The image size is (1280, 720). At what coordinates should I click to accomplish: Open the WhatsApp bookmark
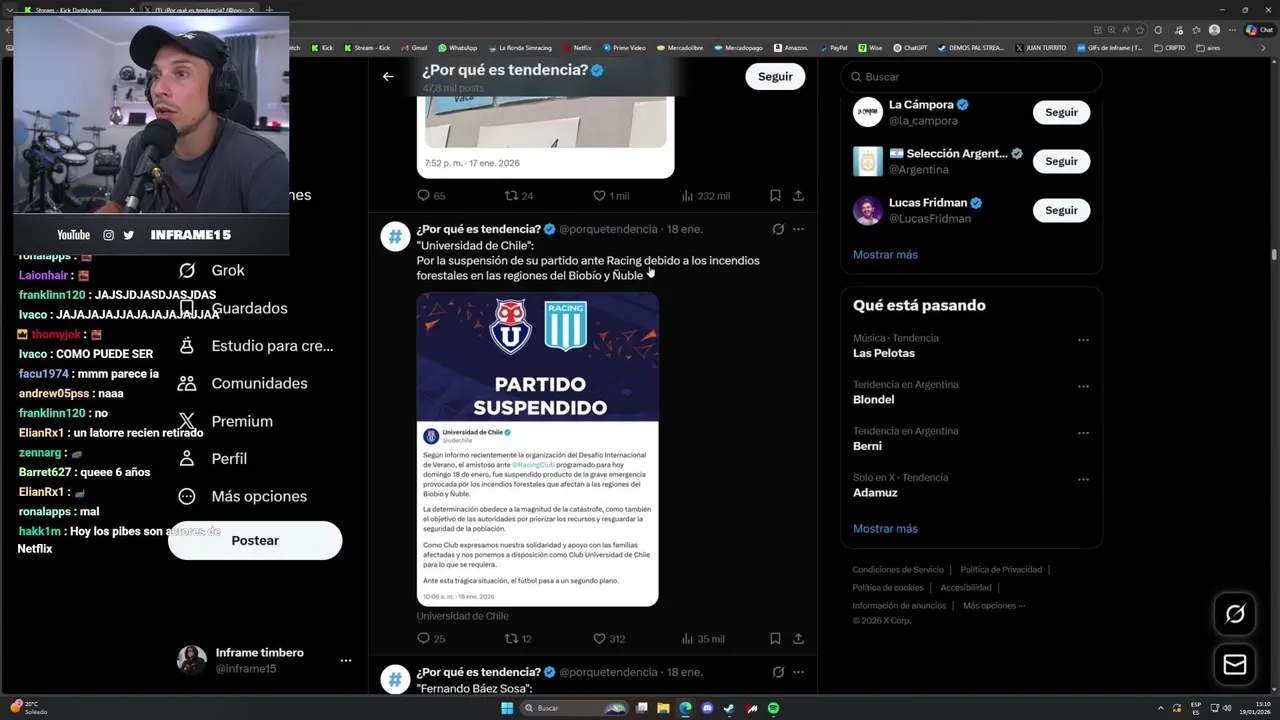coord(457,47)
